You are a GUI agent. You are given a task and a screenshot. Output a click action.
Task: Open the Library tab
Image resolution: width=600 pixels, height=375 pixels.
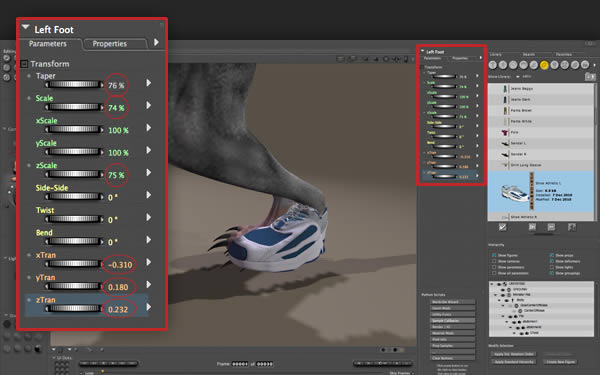[496, 54]
